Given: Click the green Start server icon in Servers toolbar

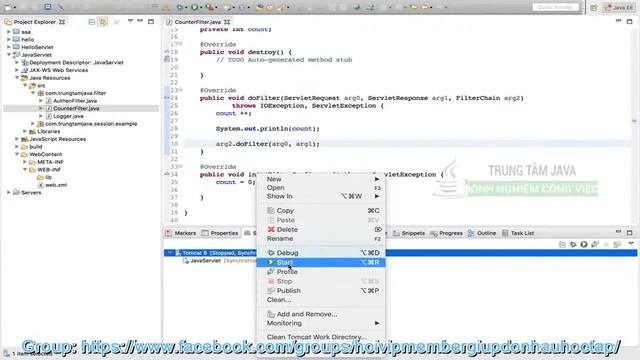Looking at the screenshot, I should click(x=584, y=244).
